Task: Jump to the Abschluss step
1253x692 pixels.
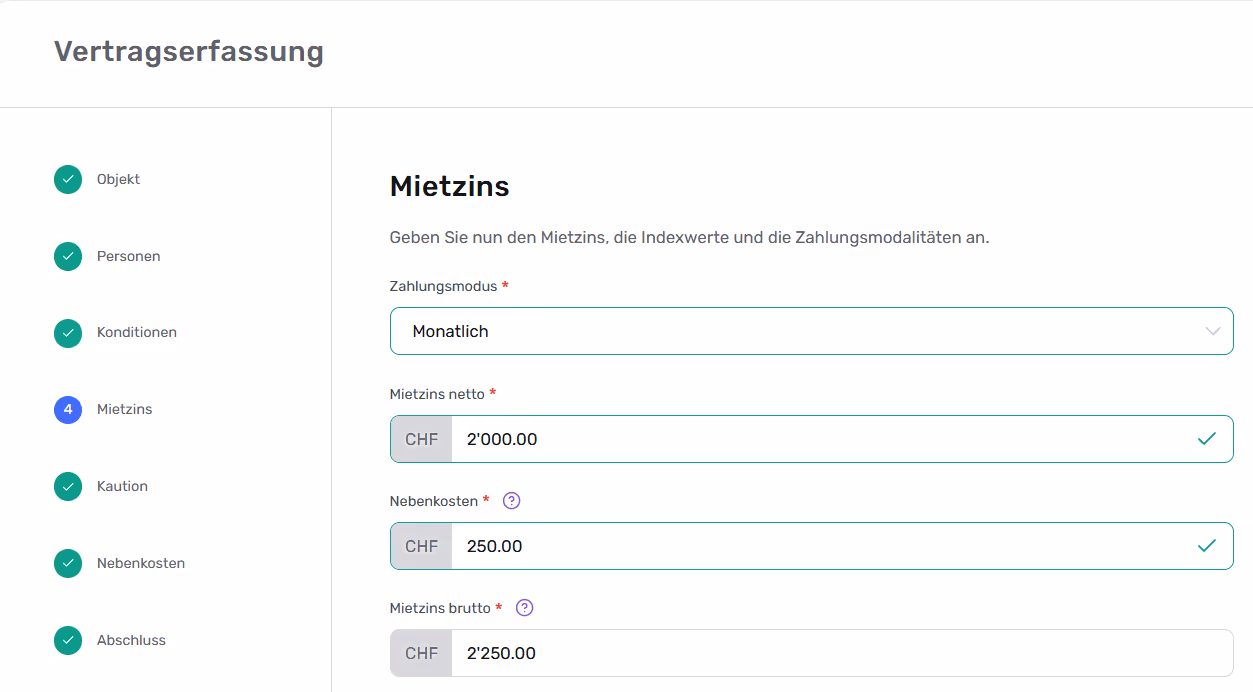Action: tap(131, 641)
